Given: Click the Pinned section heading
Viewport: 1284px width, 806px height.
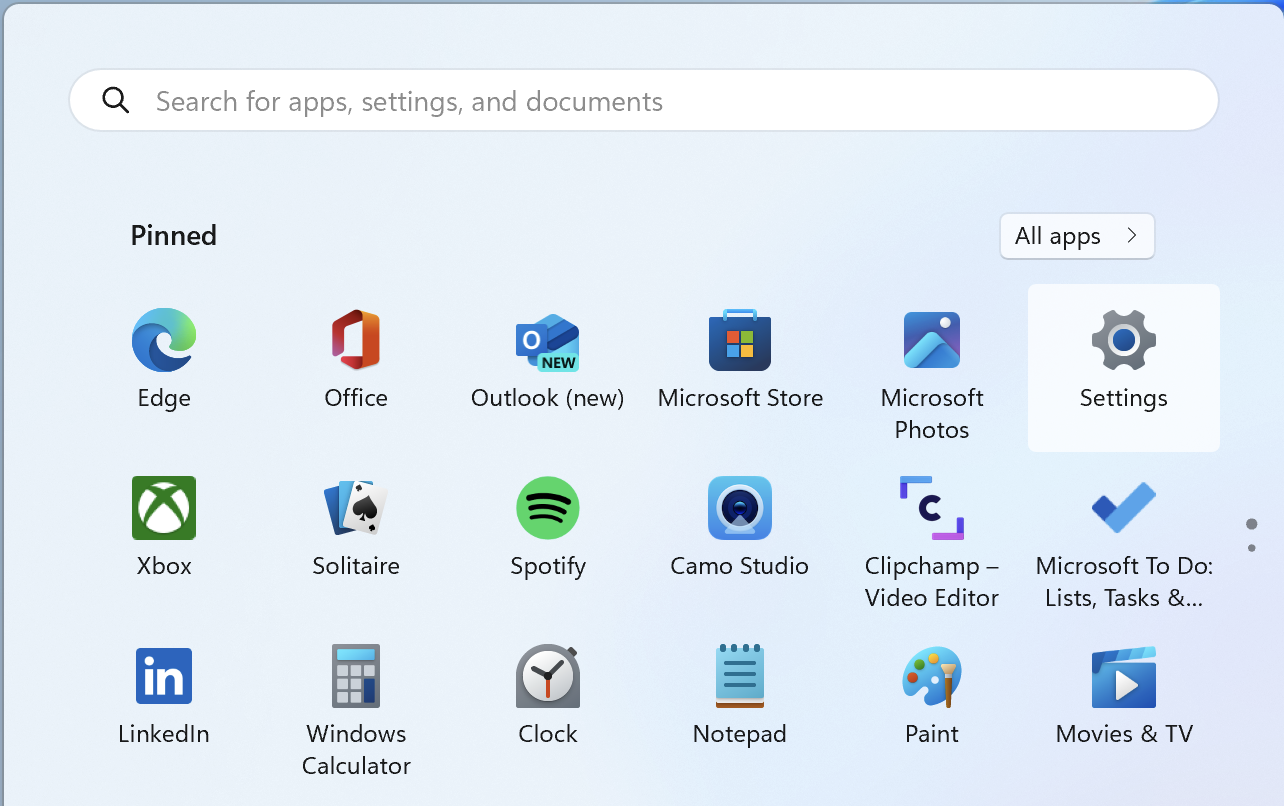Looking at the screenshot, I should (174, 235).
